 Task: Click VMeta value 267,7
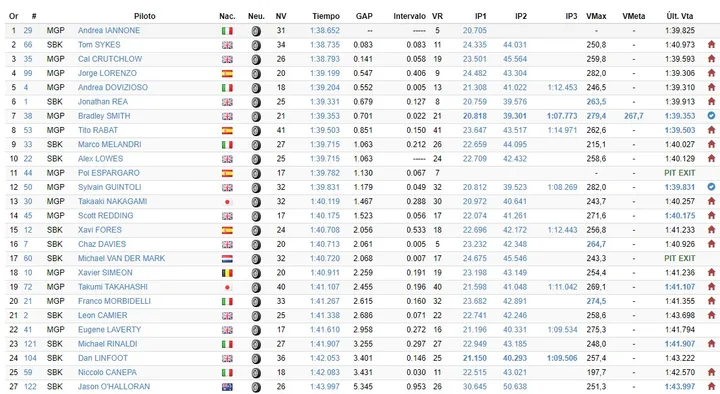point(634,116)
